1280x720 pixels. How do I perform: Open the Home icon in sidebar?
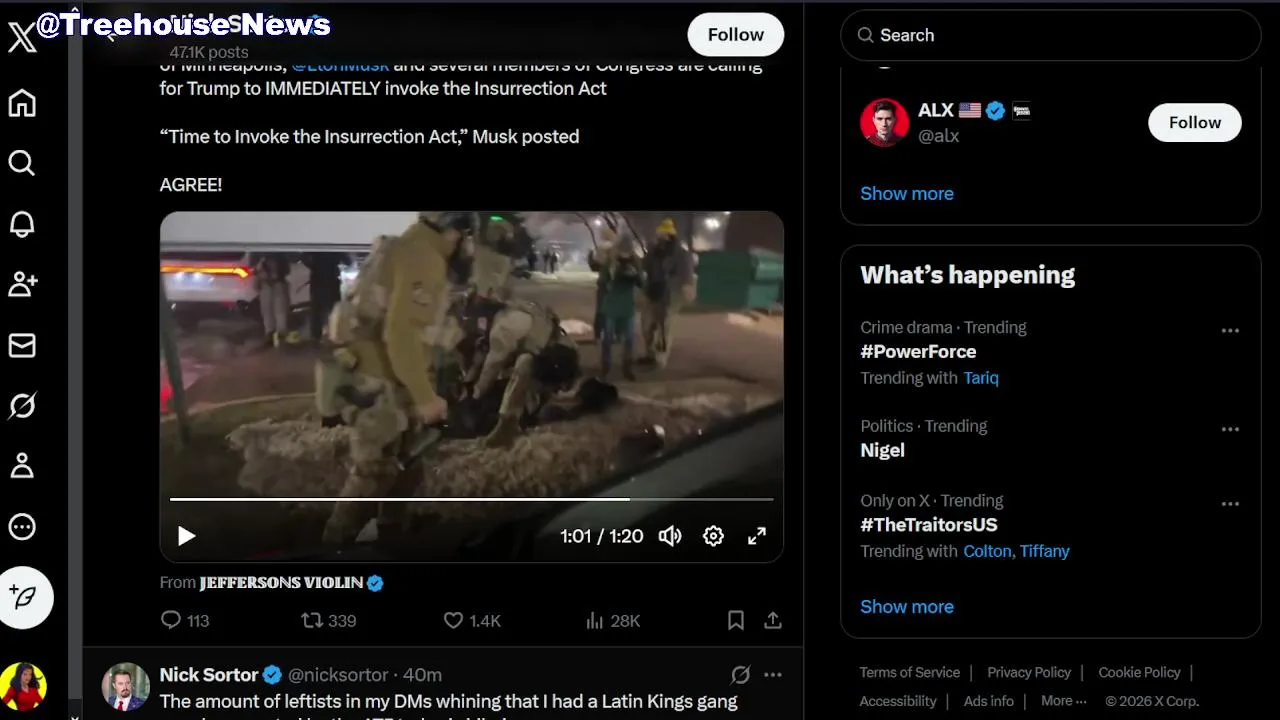22,103
